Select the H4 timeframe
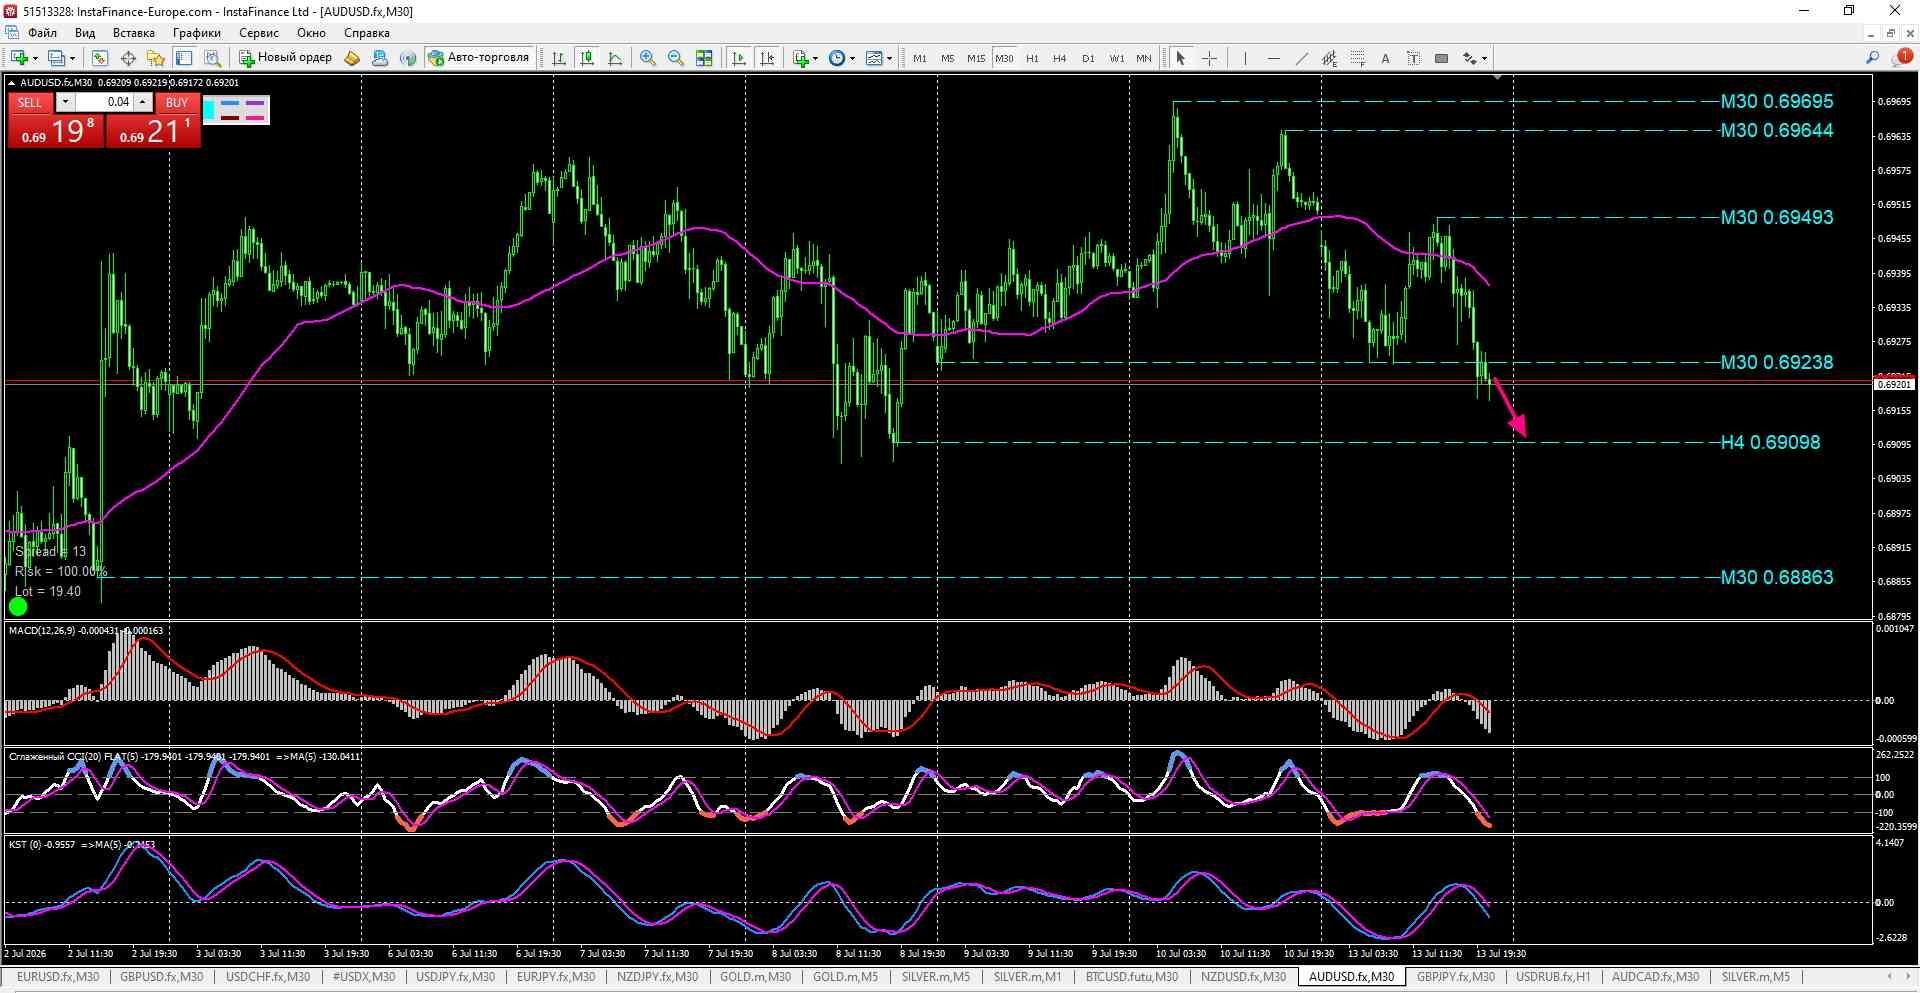Screen dimensions: 1920x993 pyautogui.click(x=1060, y=58)
